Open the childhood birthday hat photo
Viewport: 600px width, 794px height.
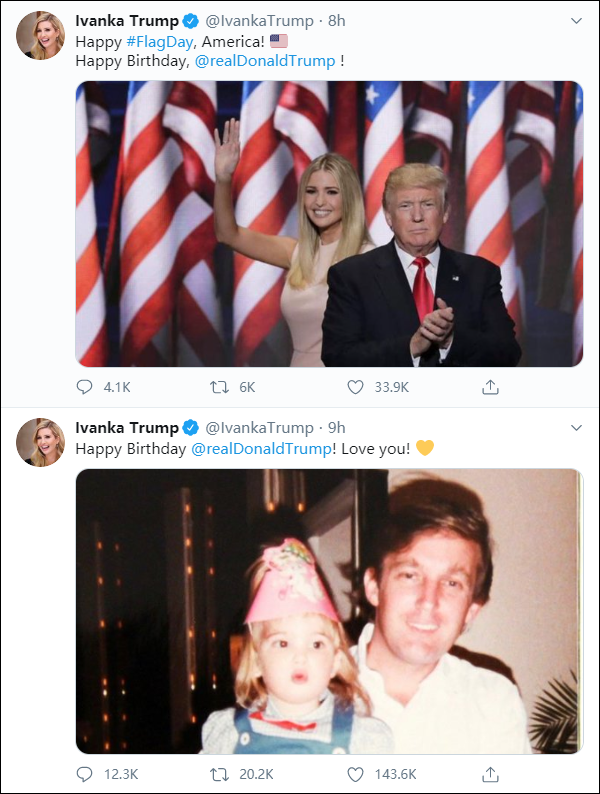point(329,611)
